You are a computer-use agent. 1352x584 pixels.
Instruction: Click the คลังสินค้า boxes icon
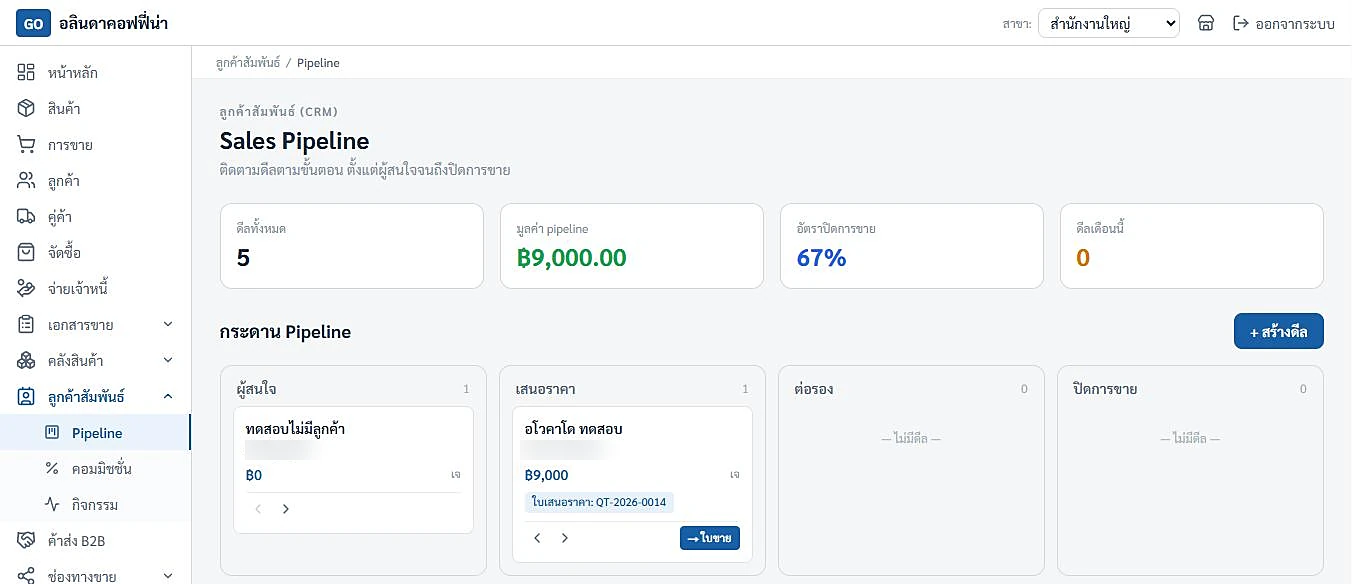26,361
